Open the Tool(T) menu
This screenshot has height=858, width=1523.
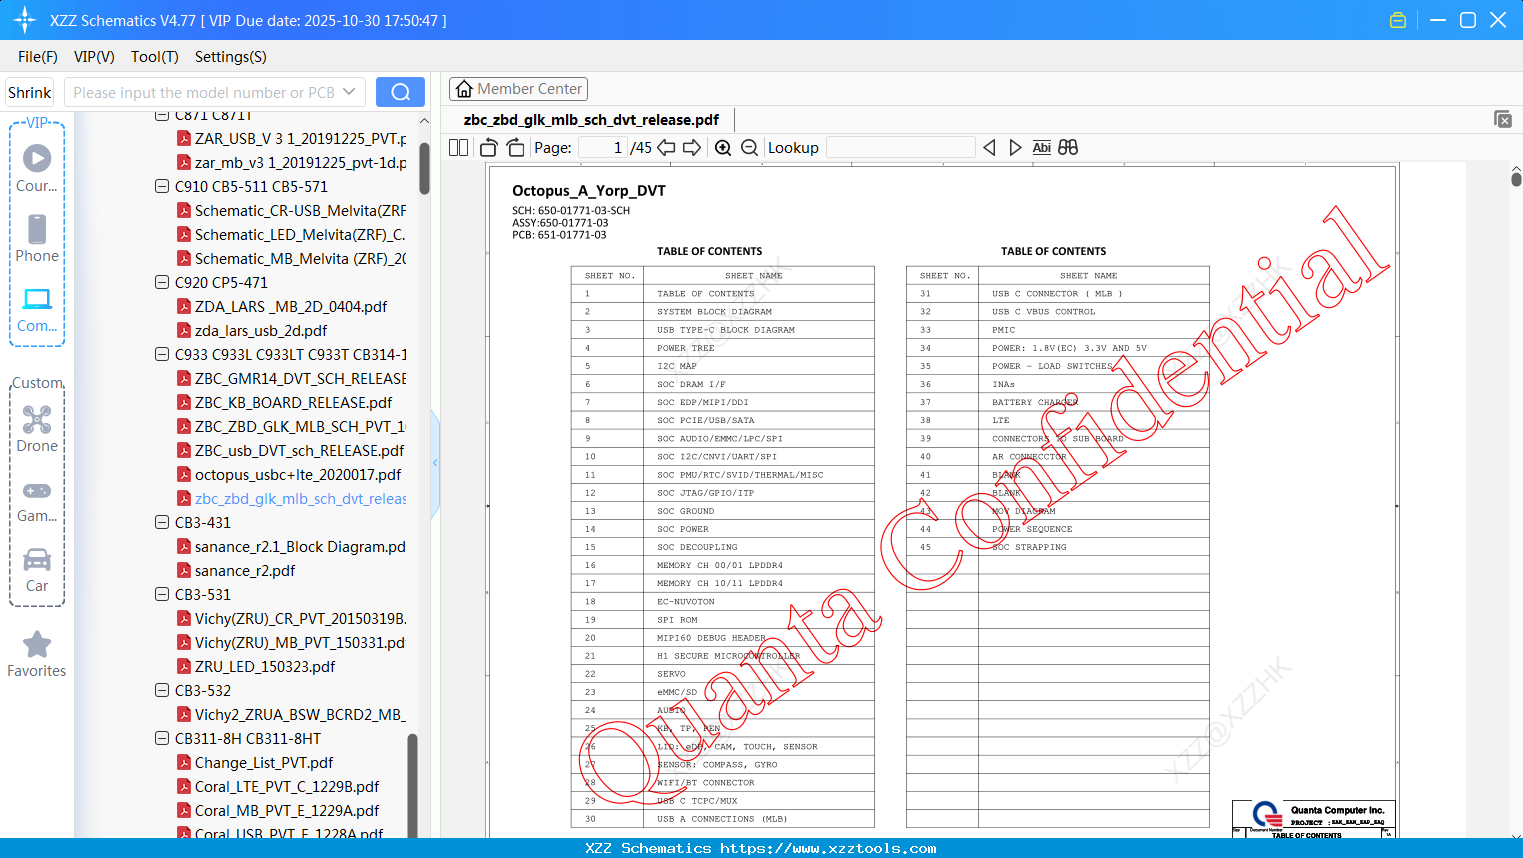(155, 57)
